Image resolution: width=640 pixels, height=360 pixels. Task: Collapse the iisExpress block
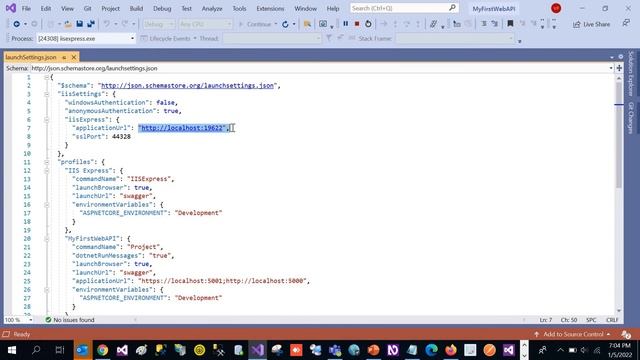coord(47,120)
